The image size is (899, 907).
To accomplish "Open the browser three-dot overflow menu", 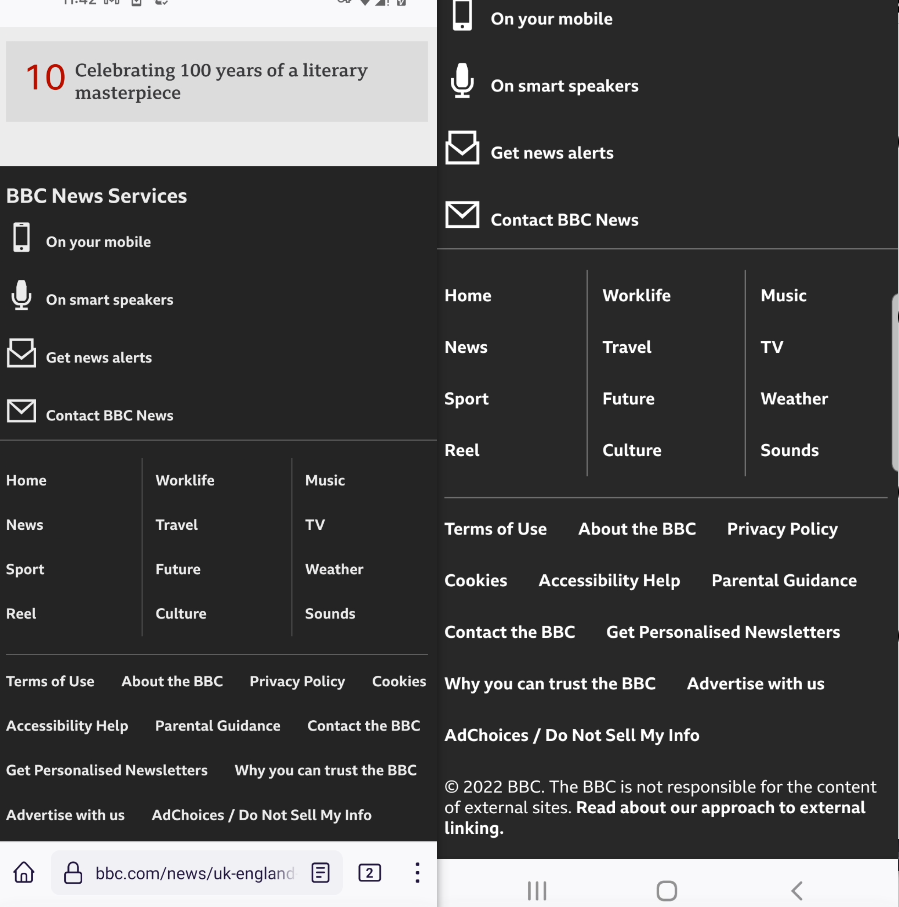I will coord(417,872).
